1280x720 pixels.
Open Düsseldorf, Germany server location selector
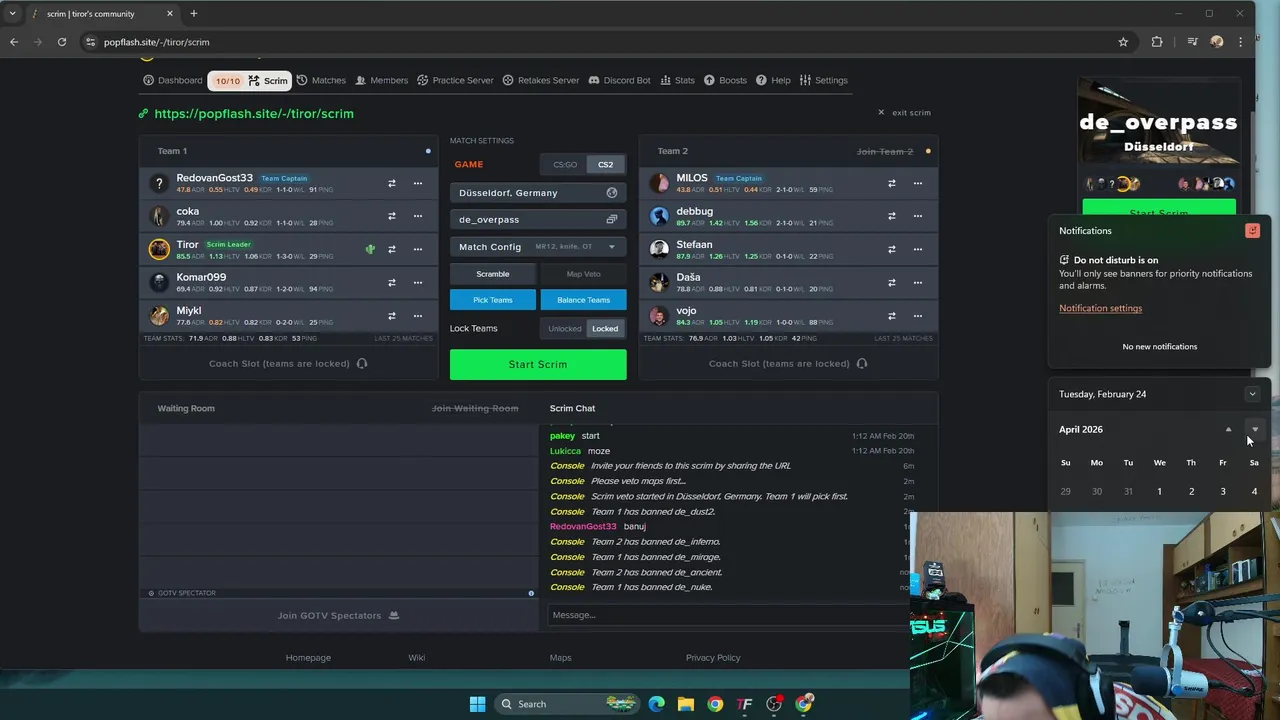point(538,192)
